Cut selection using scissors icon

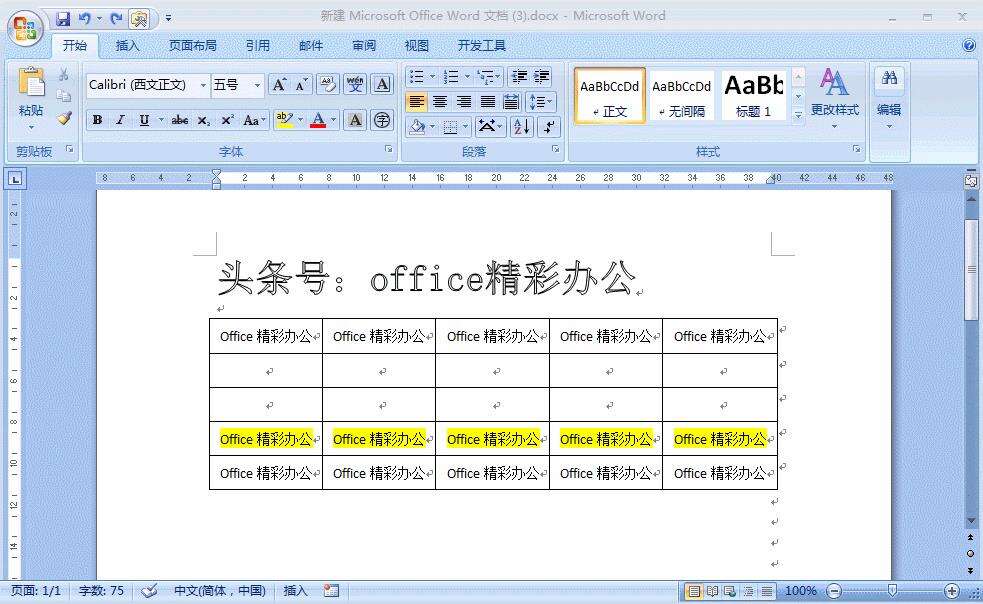tap(63, 75)
